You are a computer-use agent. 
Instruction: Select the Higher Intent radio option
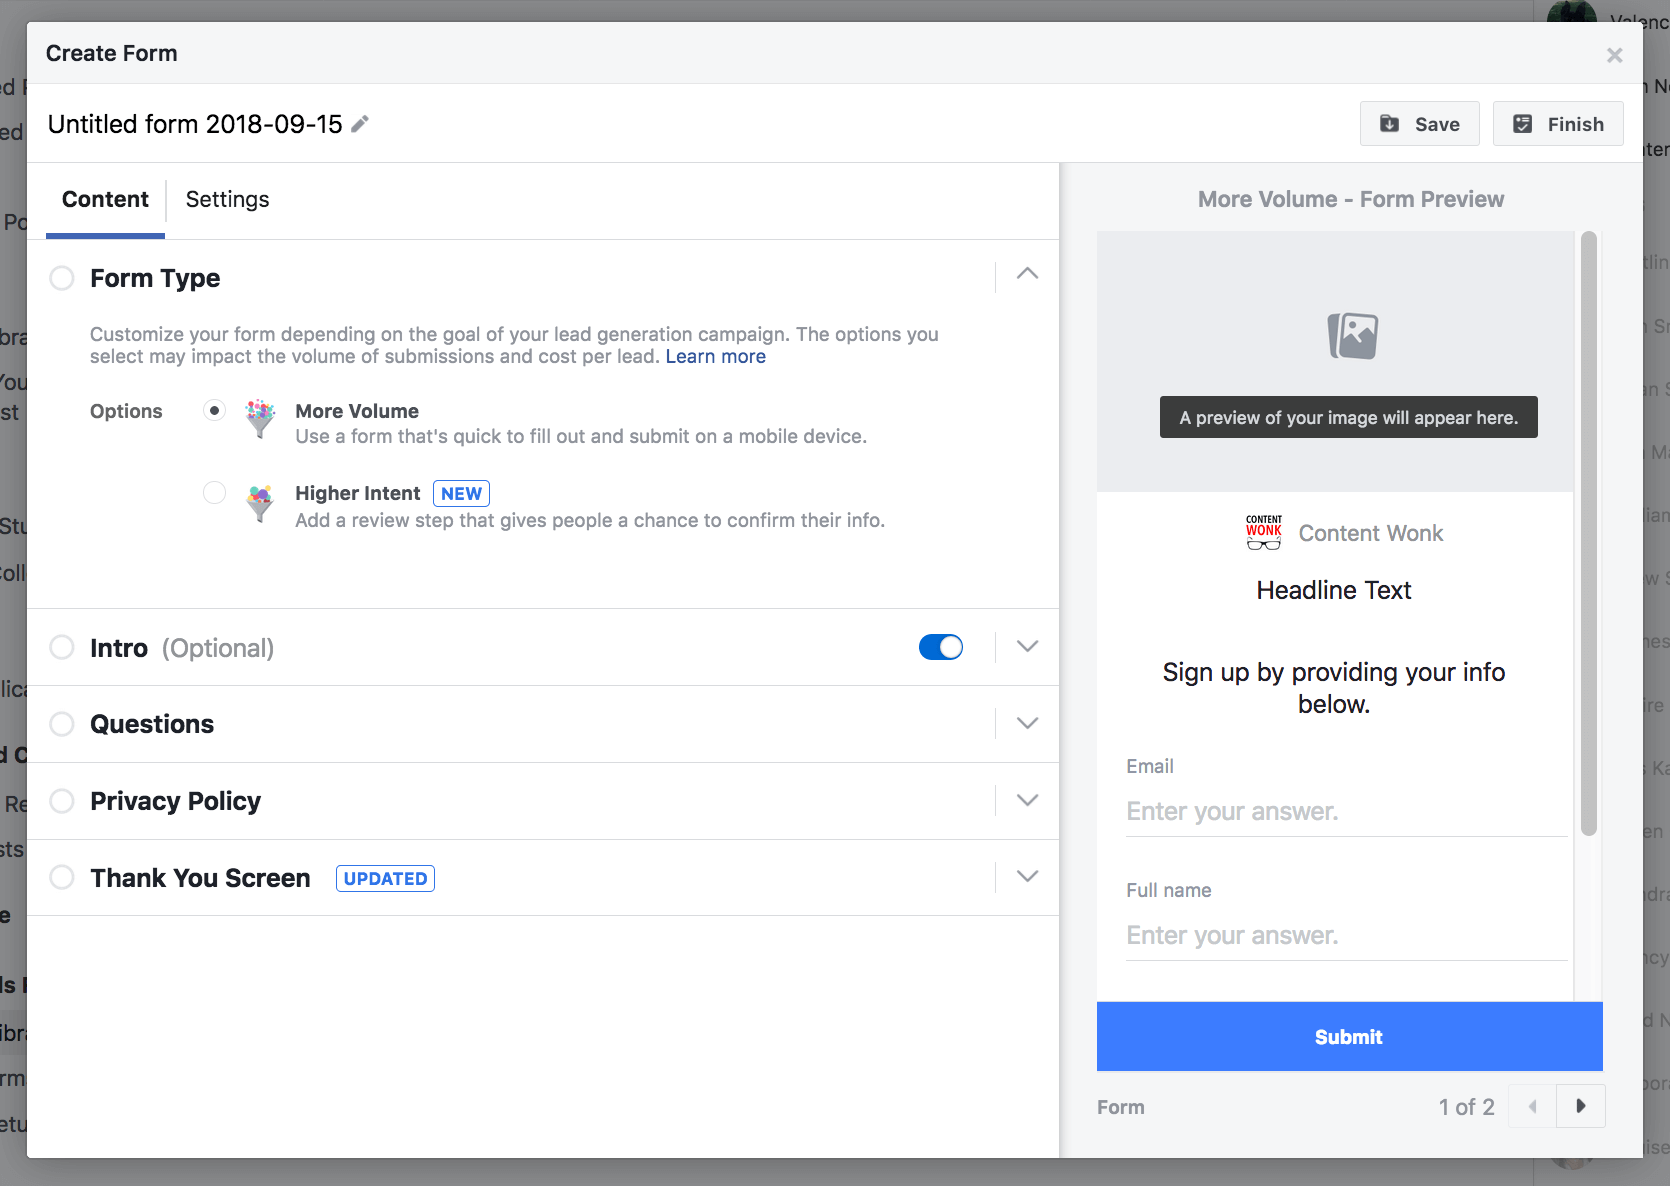pos(214,492)
